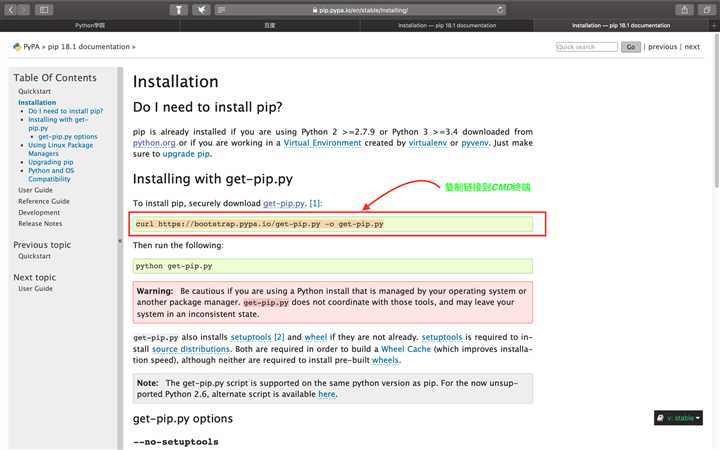Viewport: 720px width, 450px height.
Task: Open the v: stable version dropdown
Action: 678,418
